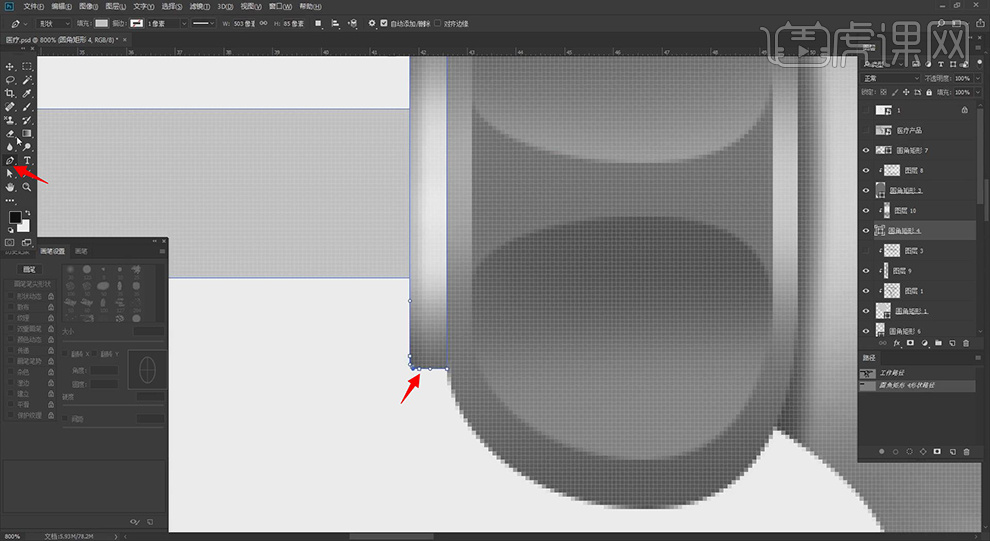
Task: Select the Eyedropper tool
Action: [x=27, y=93]
